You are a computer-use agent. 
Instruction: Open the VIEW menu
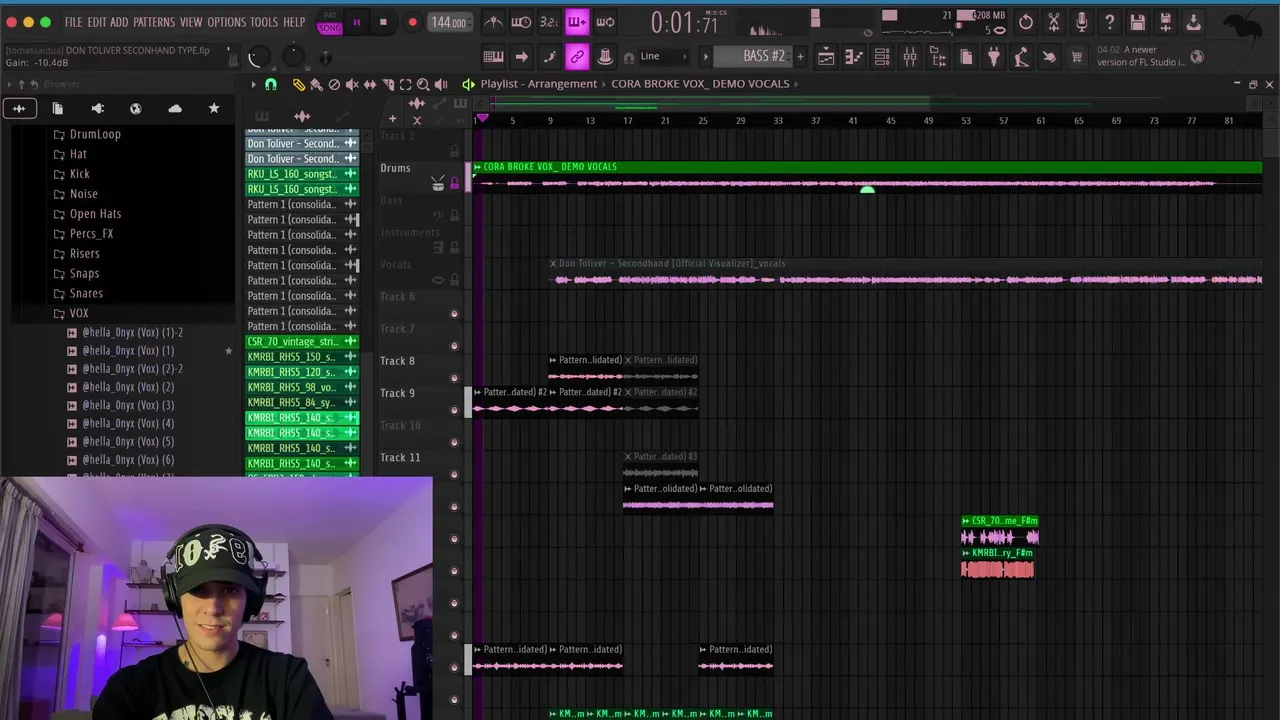pyautogui.click(x=191, y=22)
